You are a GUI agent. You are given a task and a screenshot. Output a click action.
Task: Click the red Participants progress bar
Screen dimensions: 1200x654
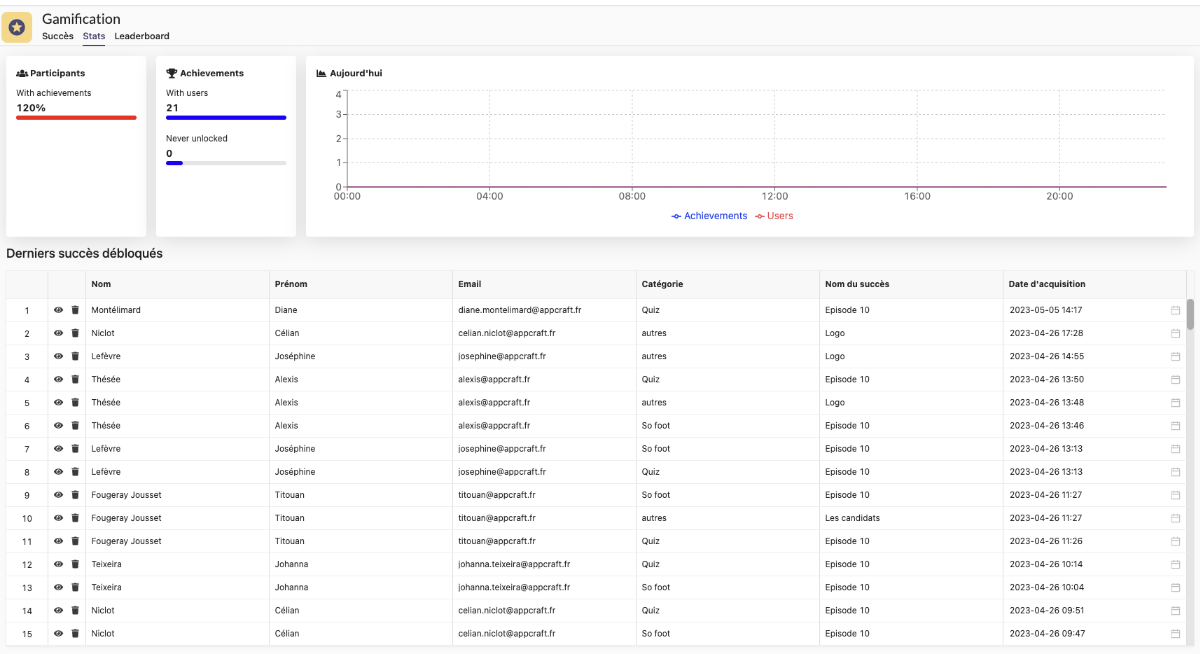tap(76, 118)
